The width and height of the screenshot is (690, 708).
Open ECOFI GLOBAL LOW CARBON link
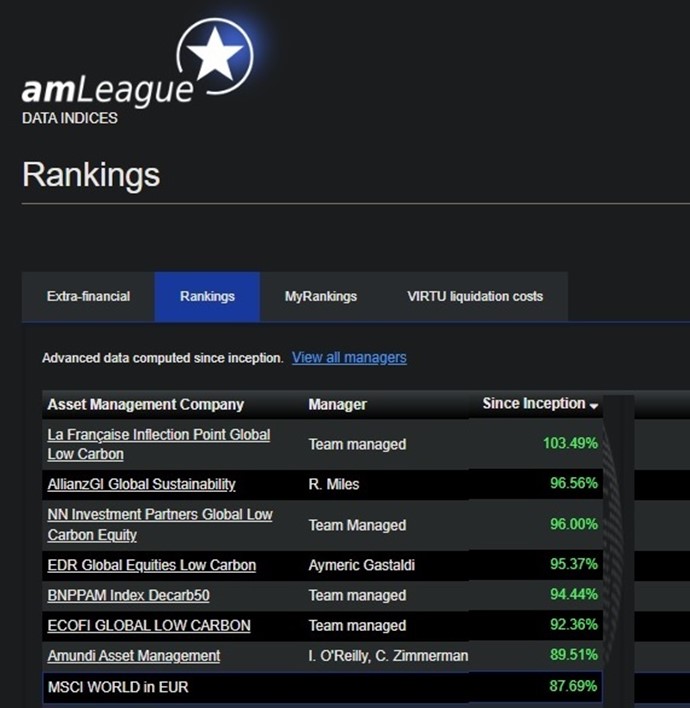click(149, 626)
